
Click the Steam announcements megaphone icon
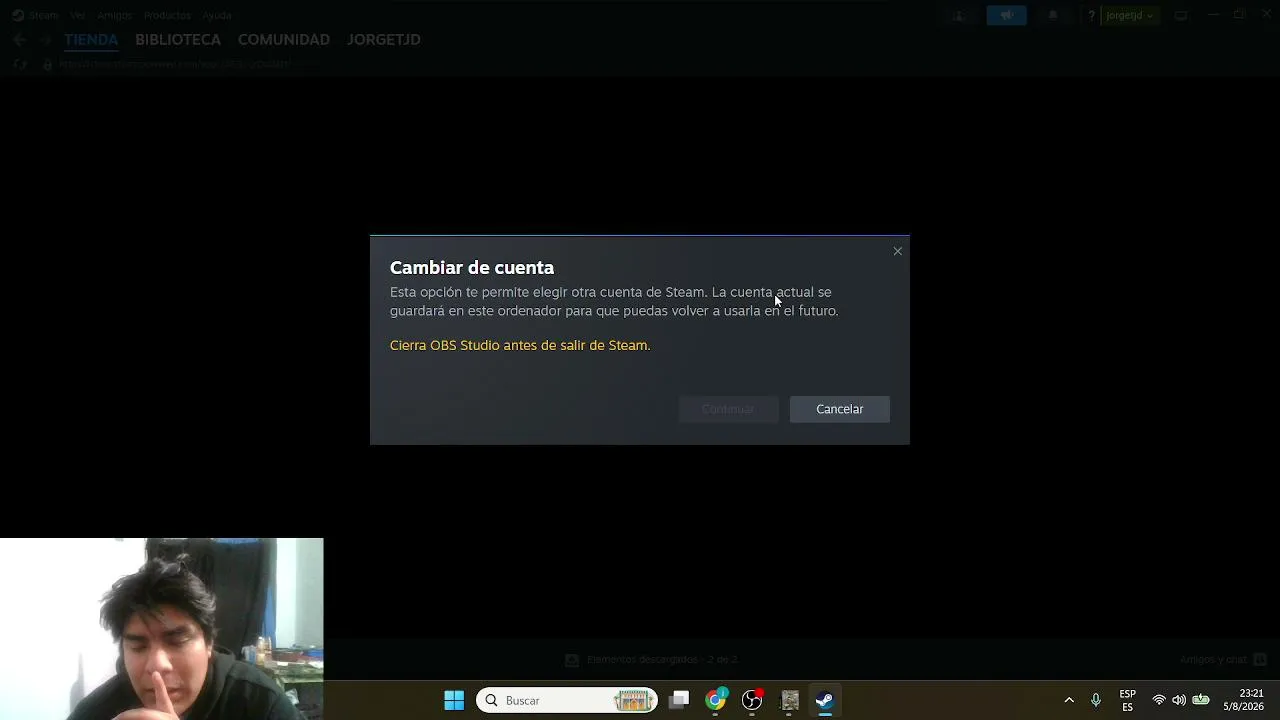1006,15
